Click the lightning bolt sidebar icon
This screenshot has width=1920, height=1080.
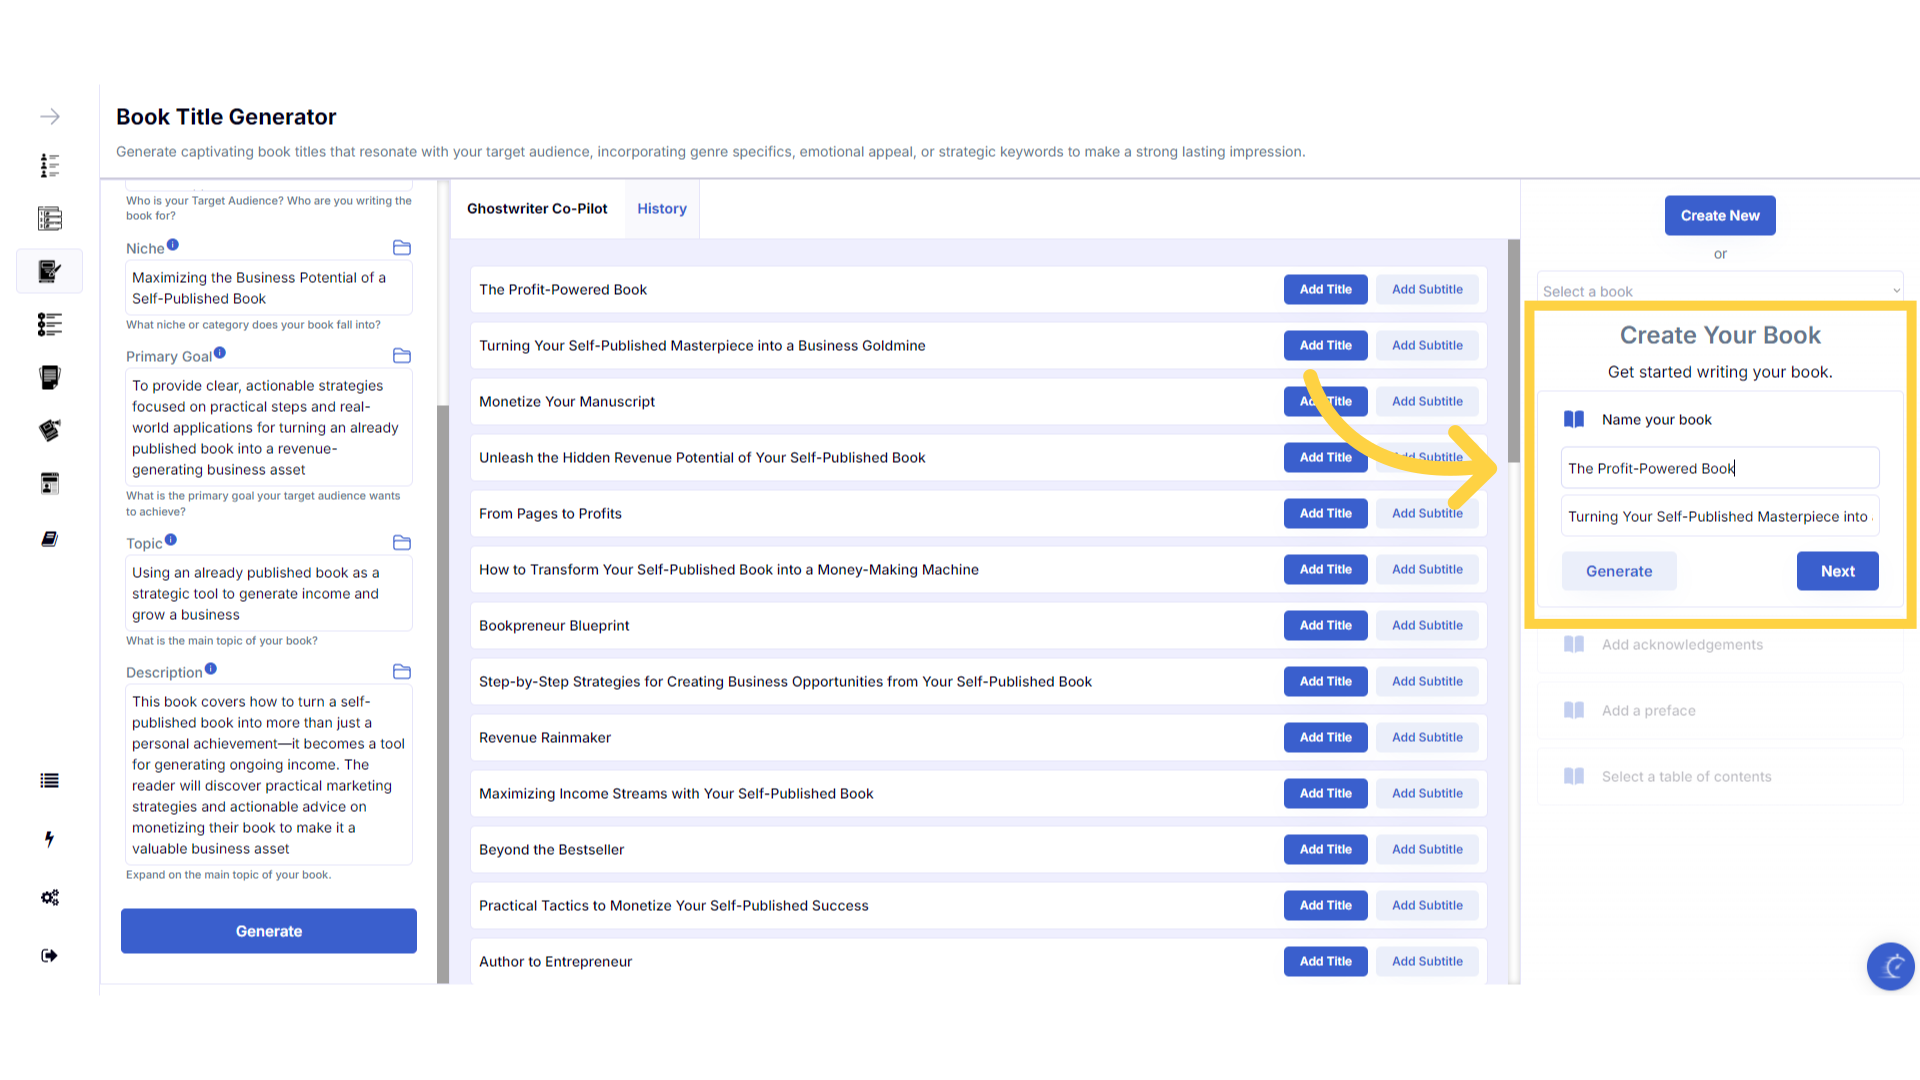tap(49, 839)
